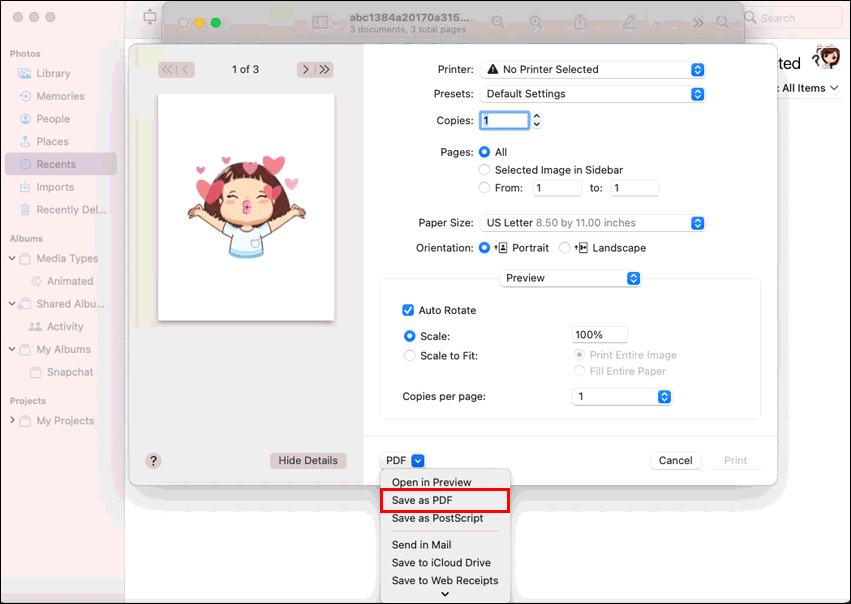Image resolution: width=851 pixels, height=604 pixels.
Task: Select Places in the sidebar
Action: point(52,142)
